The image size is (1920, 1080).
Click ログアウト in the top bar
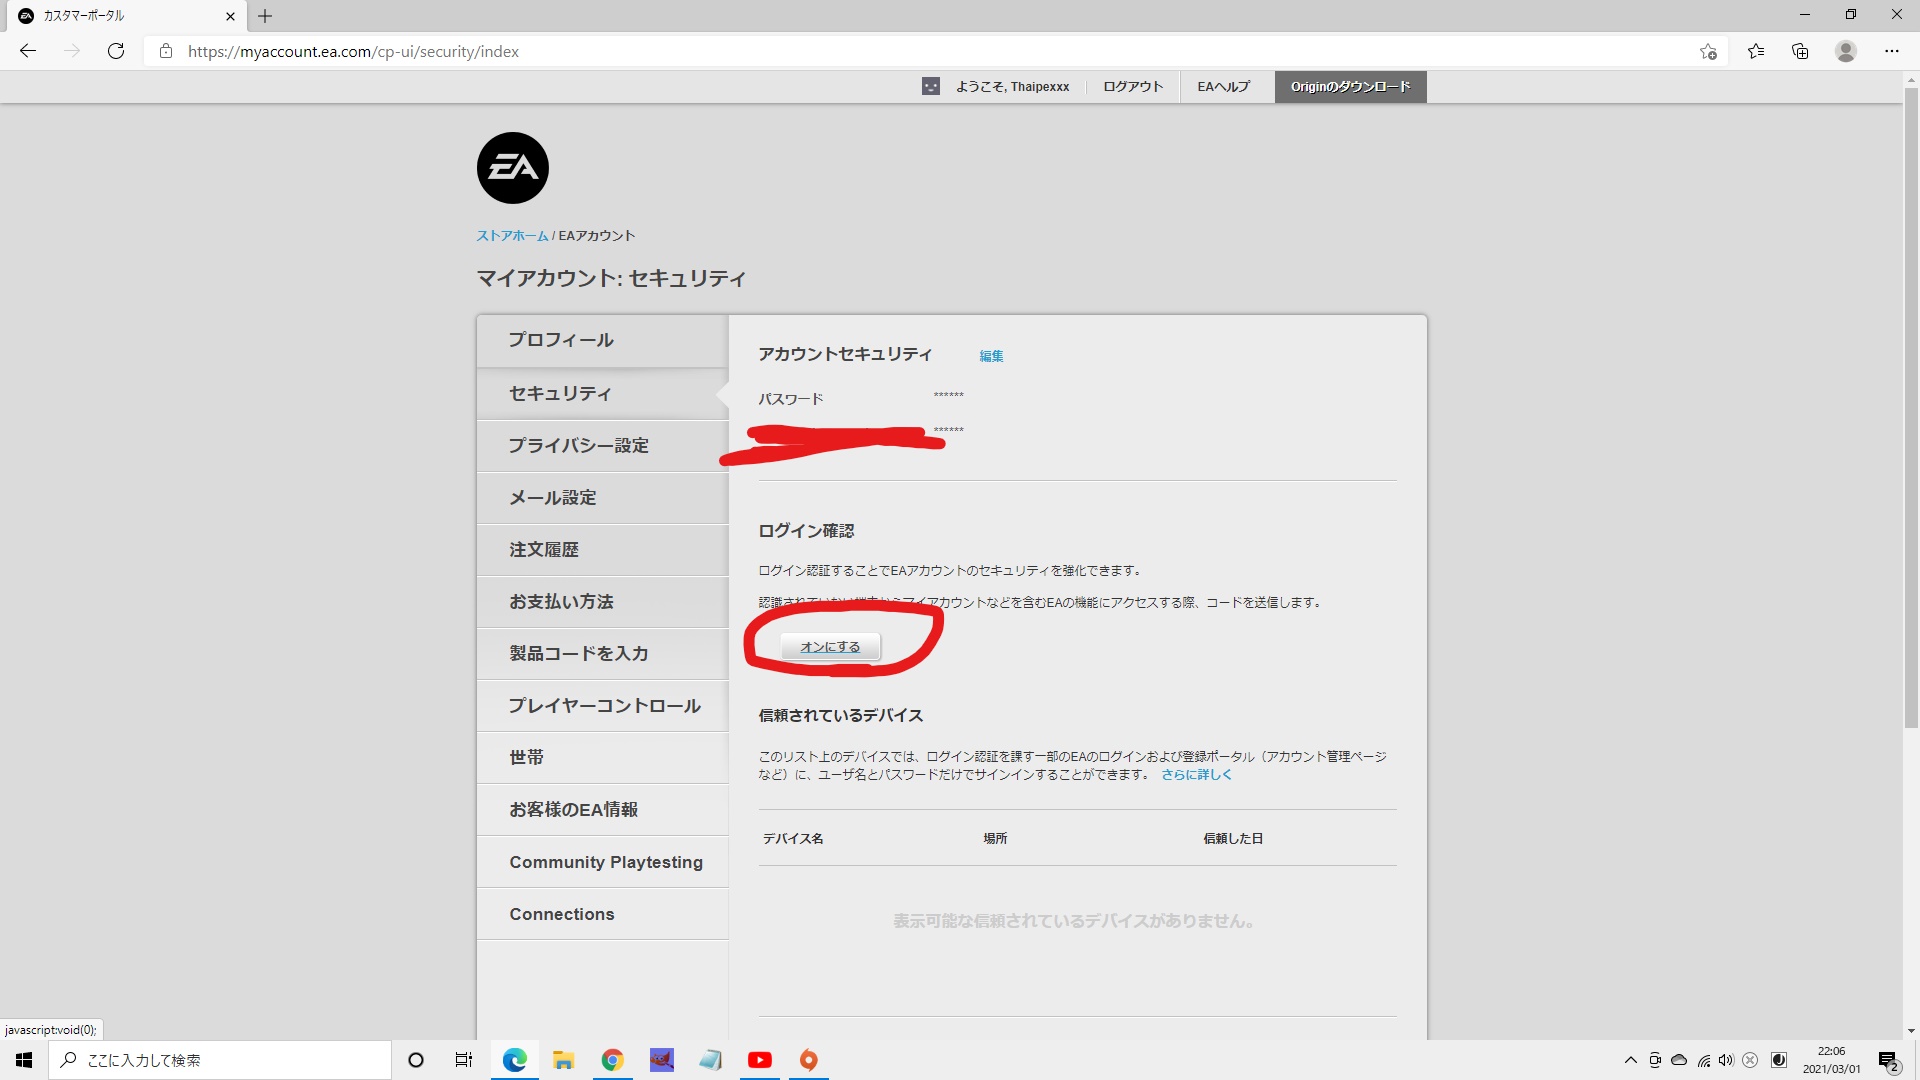point(1133,87)
